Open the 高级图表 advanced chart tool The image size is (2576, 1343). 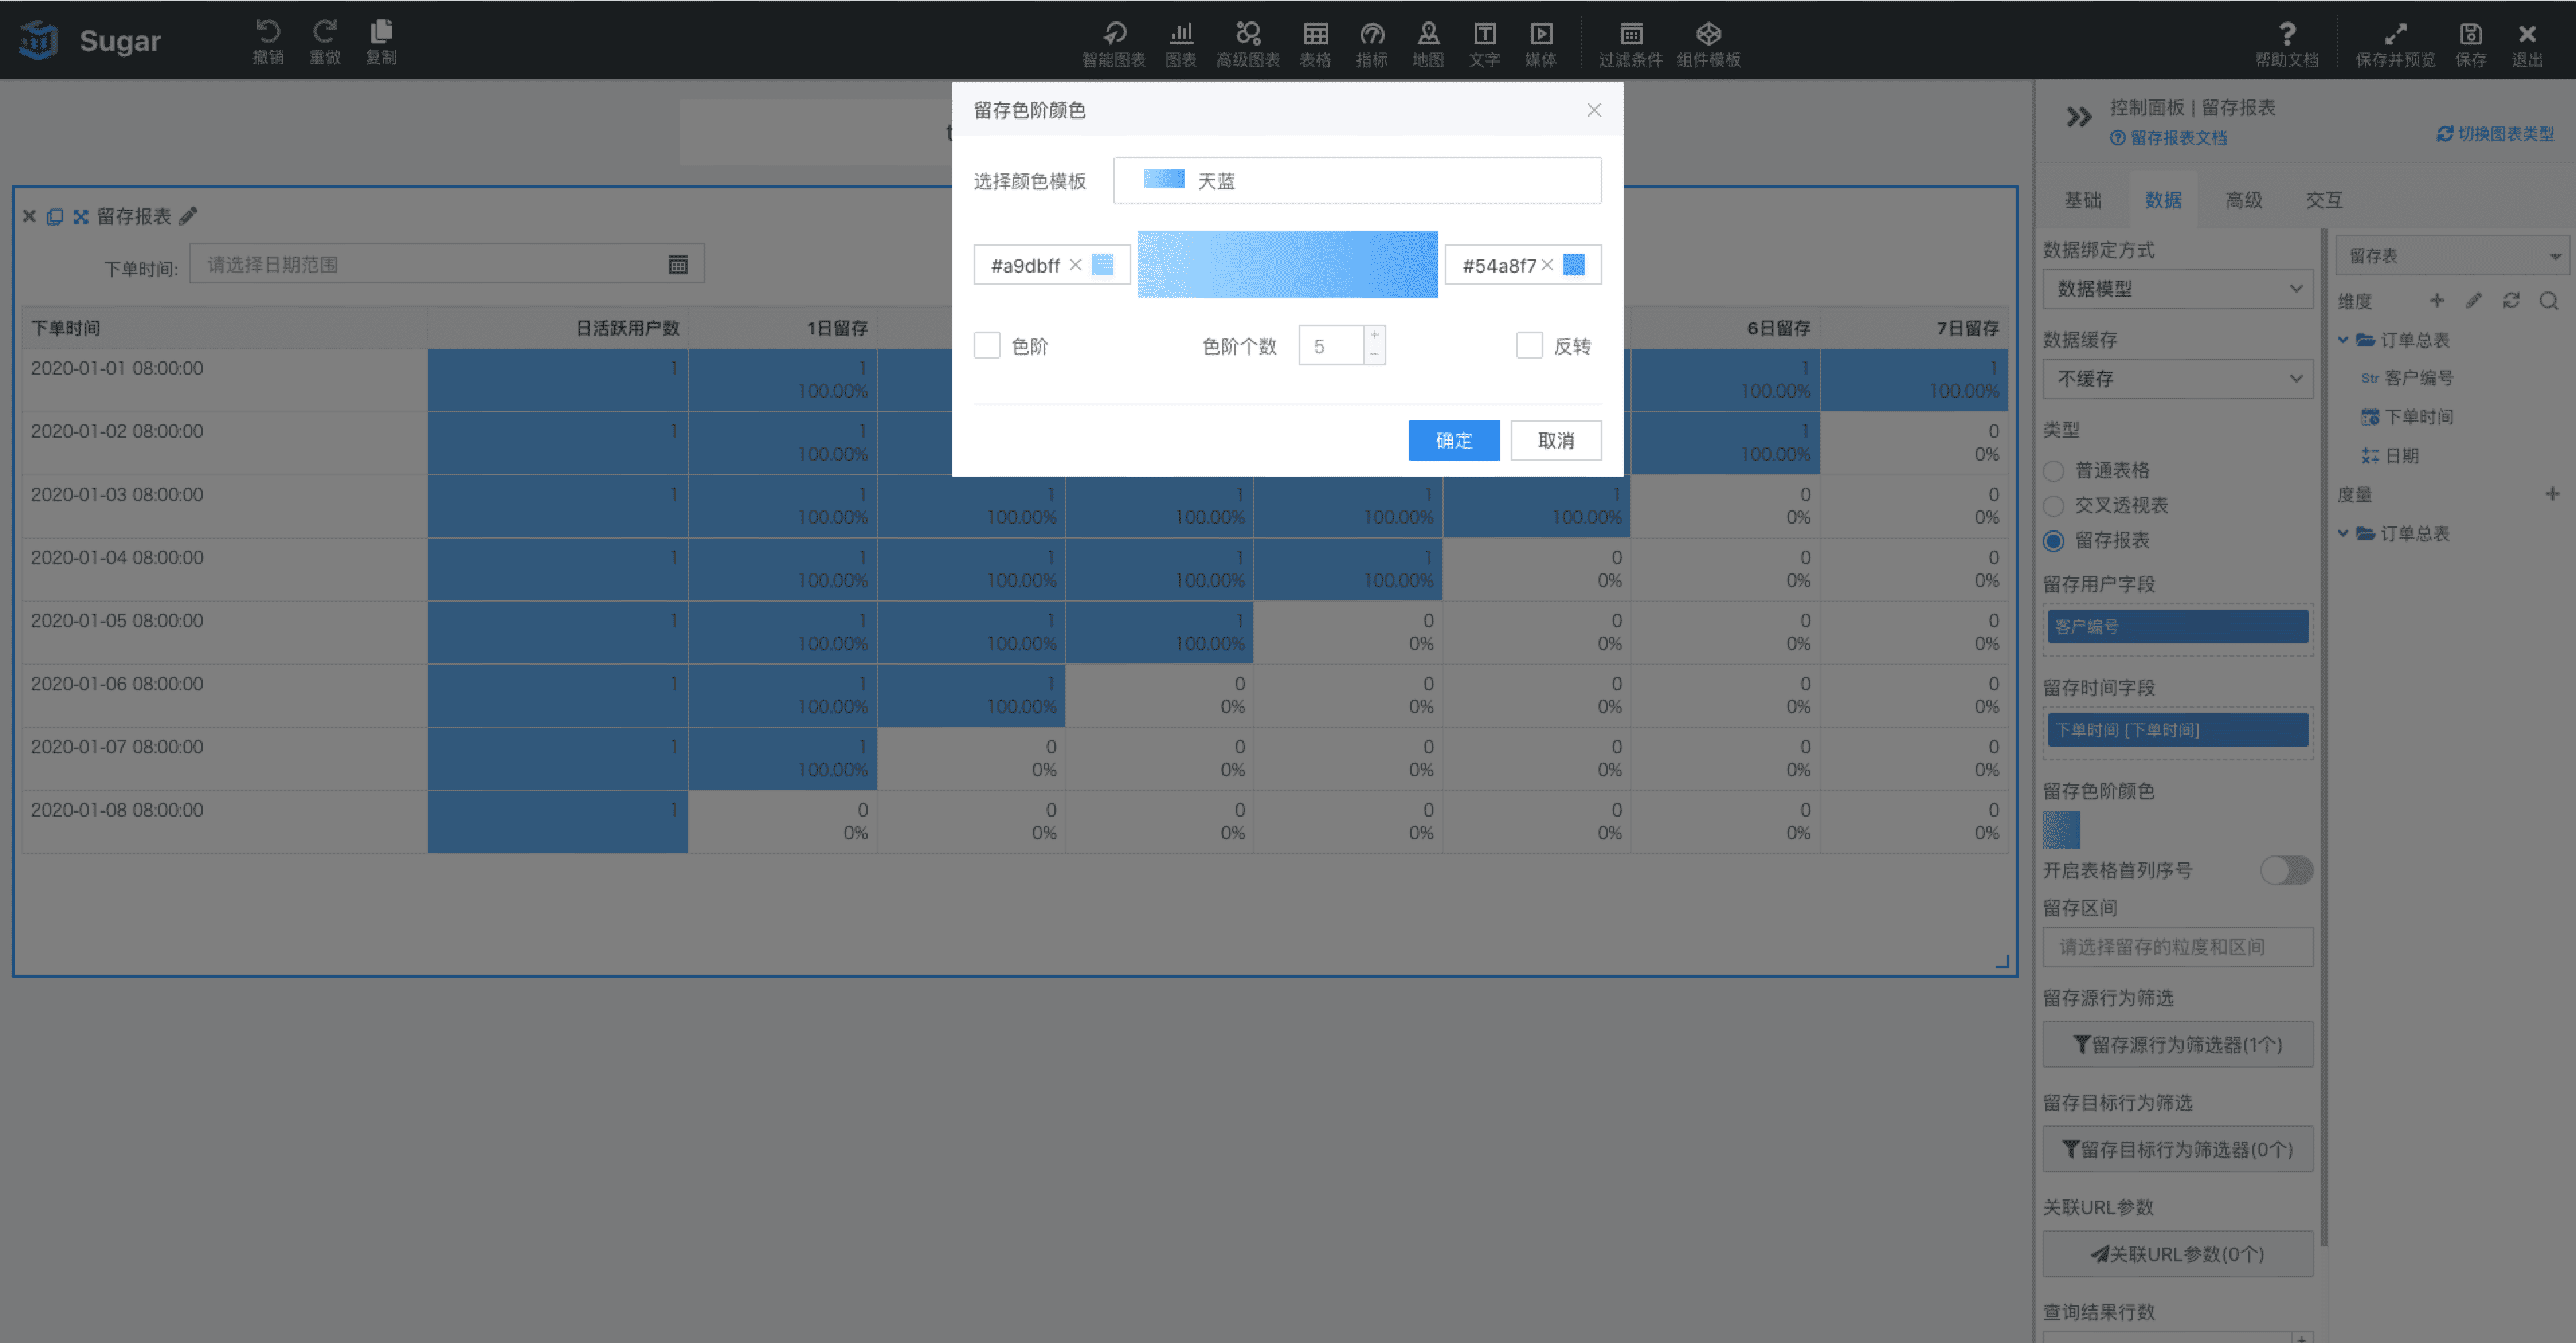1248,44
